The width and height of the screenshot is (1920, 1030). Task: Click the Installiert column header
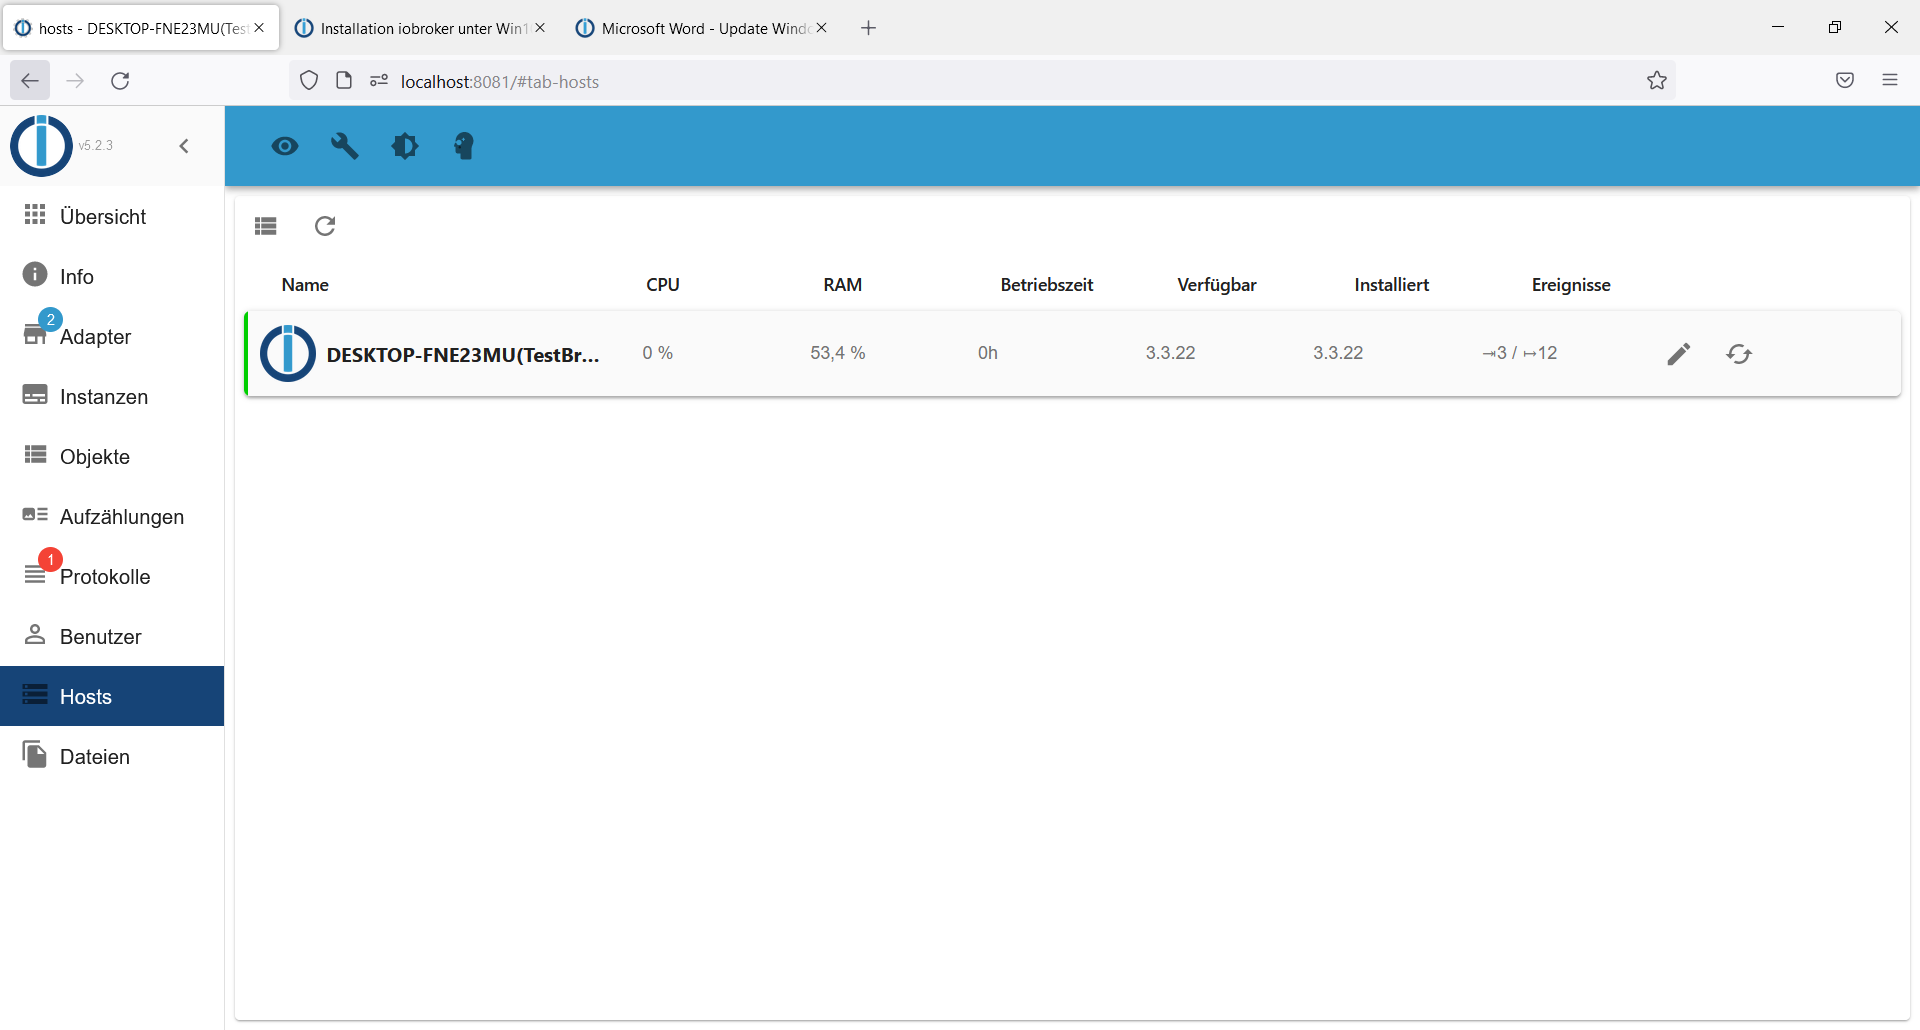click(x=1392, y=285)
